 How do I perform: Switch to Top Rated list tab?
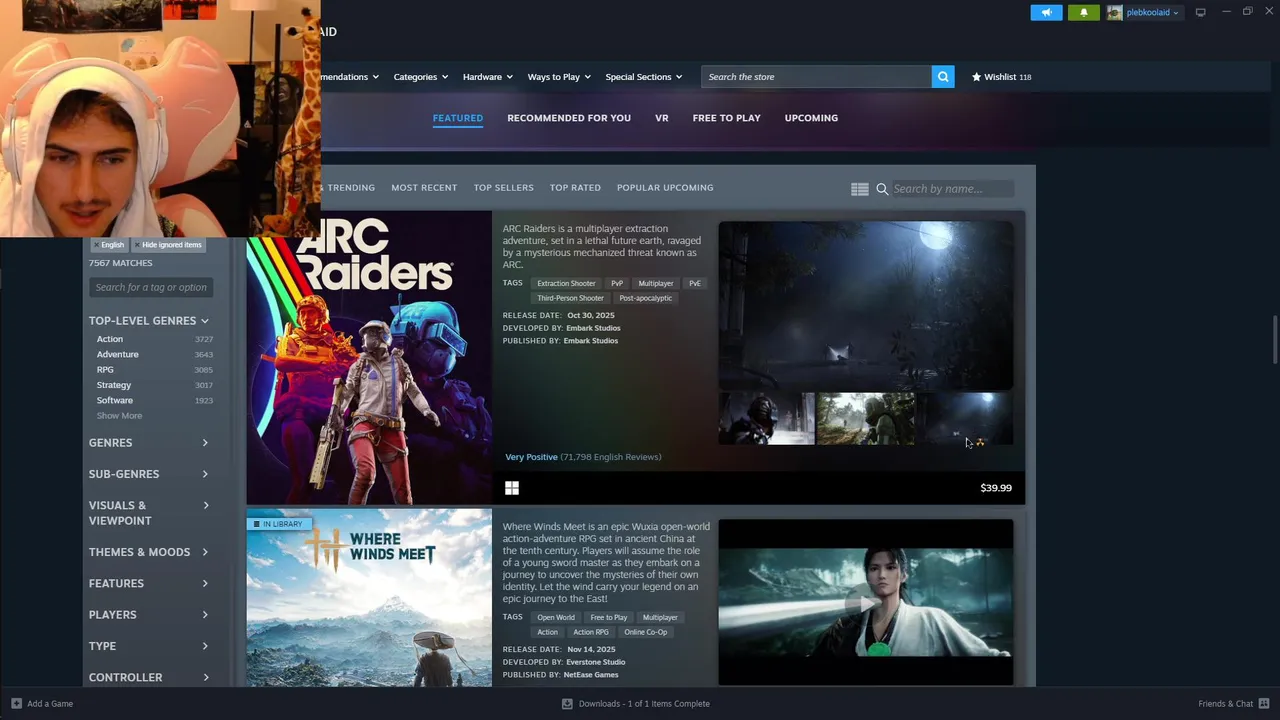(x=575, y=188)
